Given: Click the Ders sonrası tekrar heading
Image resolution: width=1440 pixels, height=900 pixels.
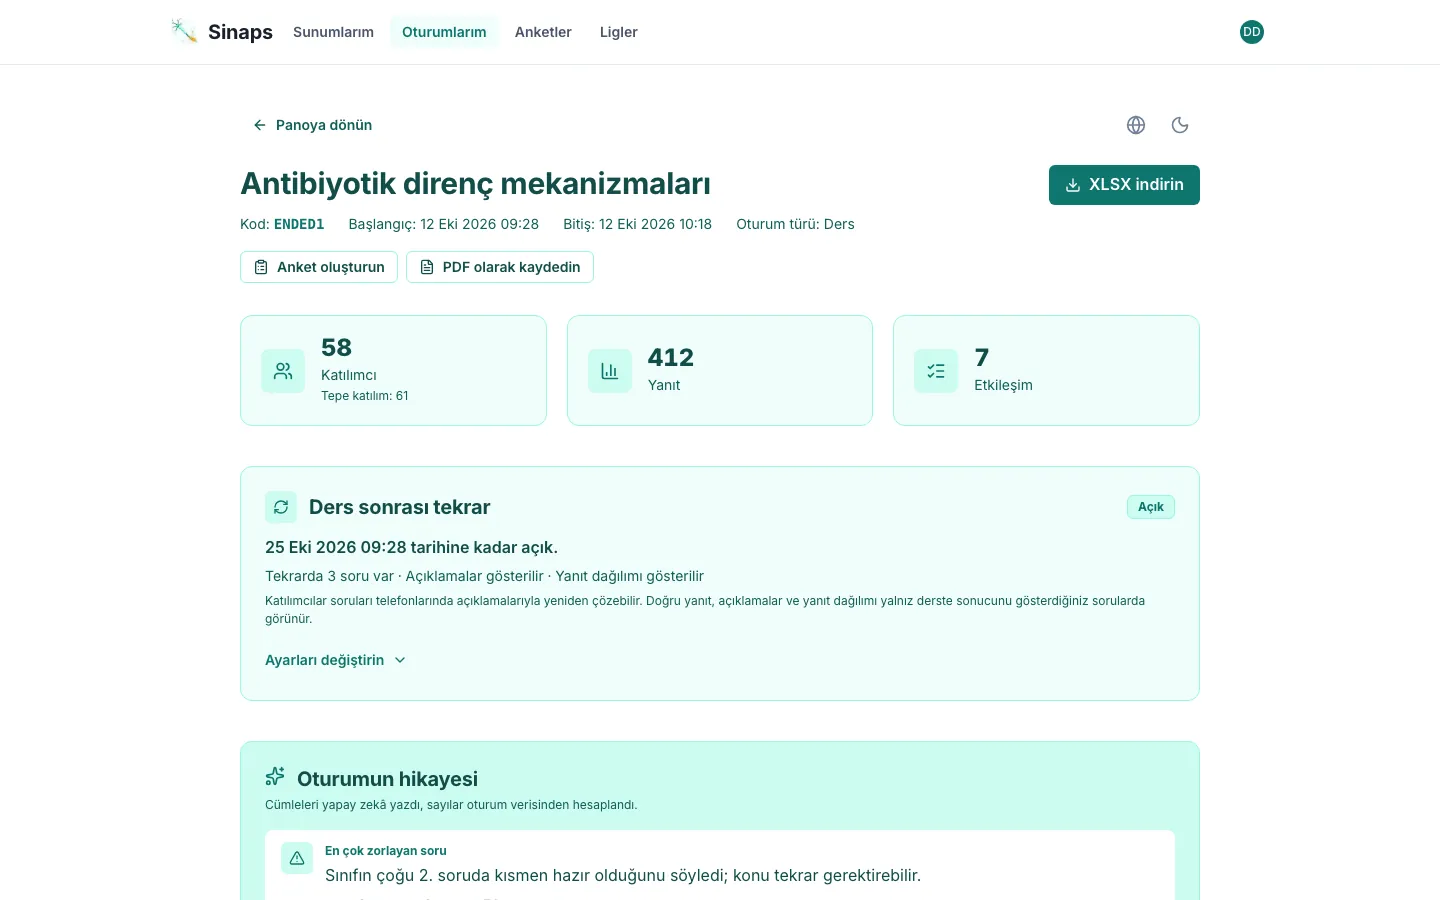Looking at the screenshot, I should click(399, 507).
